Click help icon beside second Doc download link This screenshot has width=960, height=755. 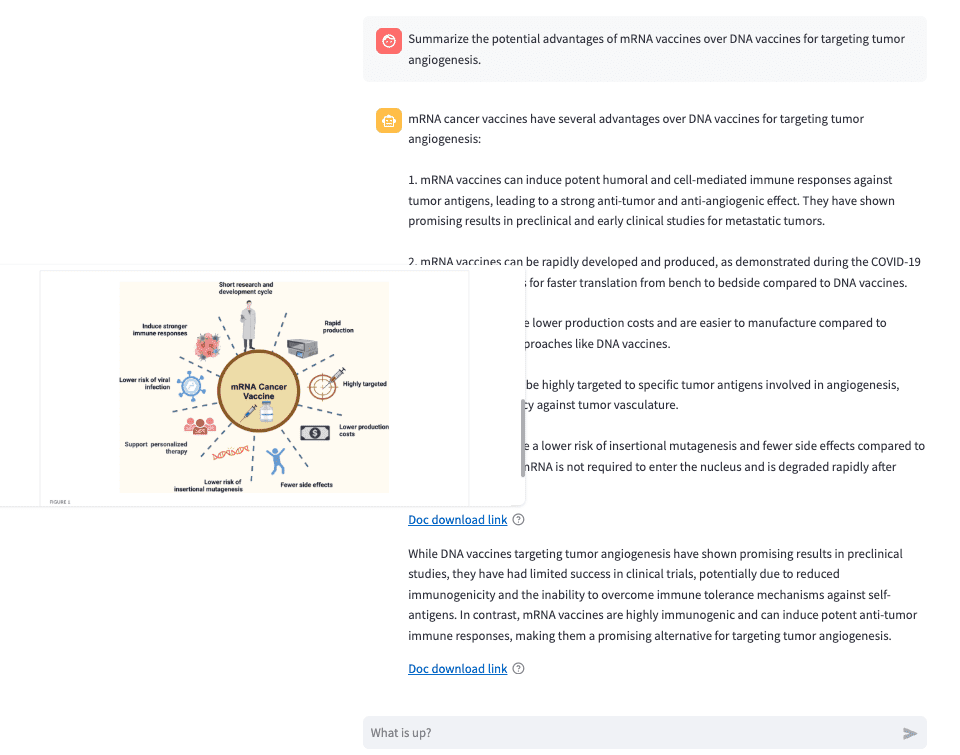[518, 669]
